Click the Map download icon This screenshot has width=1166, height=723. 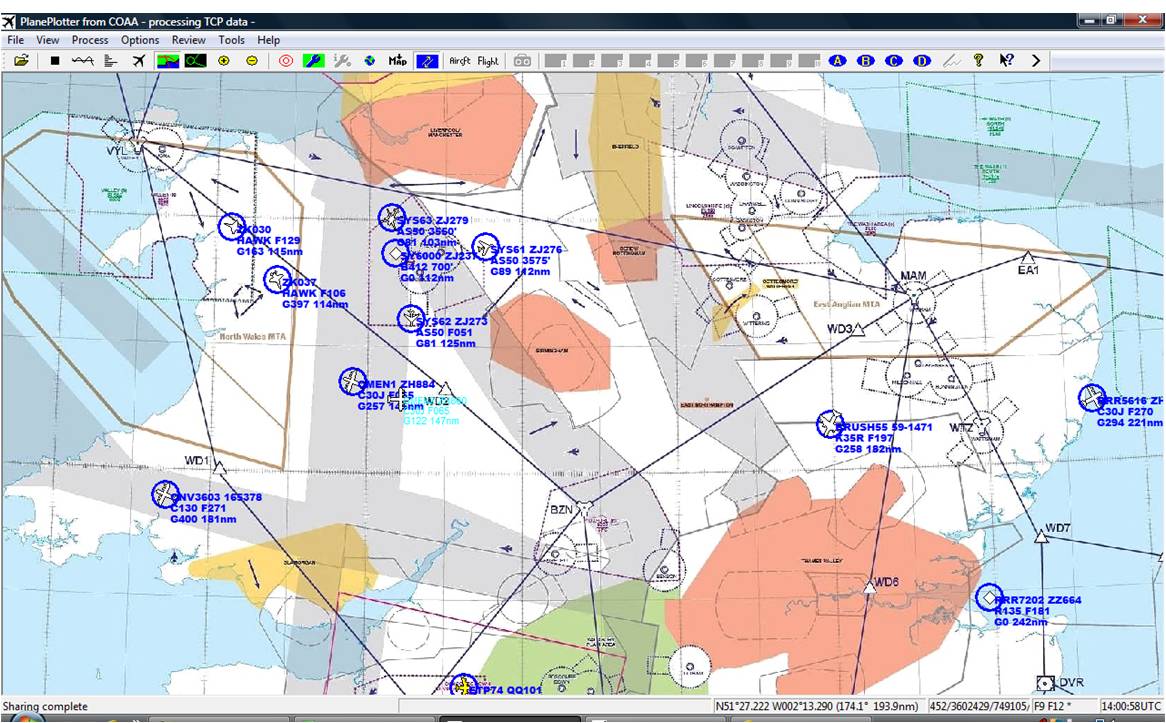point(398,61)
